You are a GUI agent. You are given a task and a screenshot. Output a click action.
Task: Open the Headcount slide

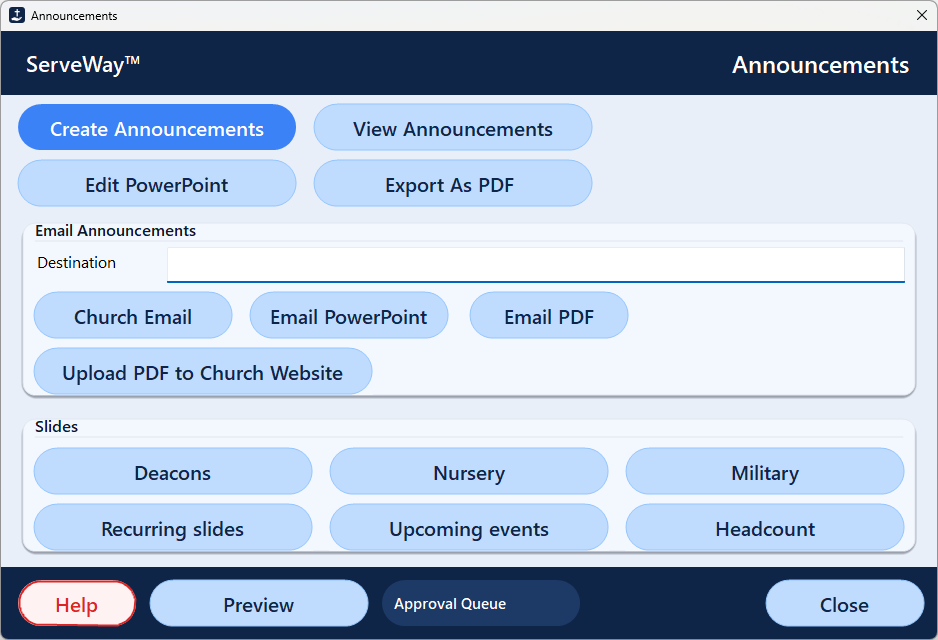(765, 528)
